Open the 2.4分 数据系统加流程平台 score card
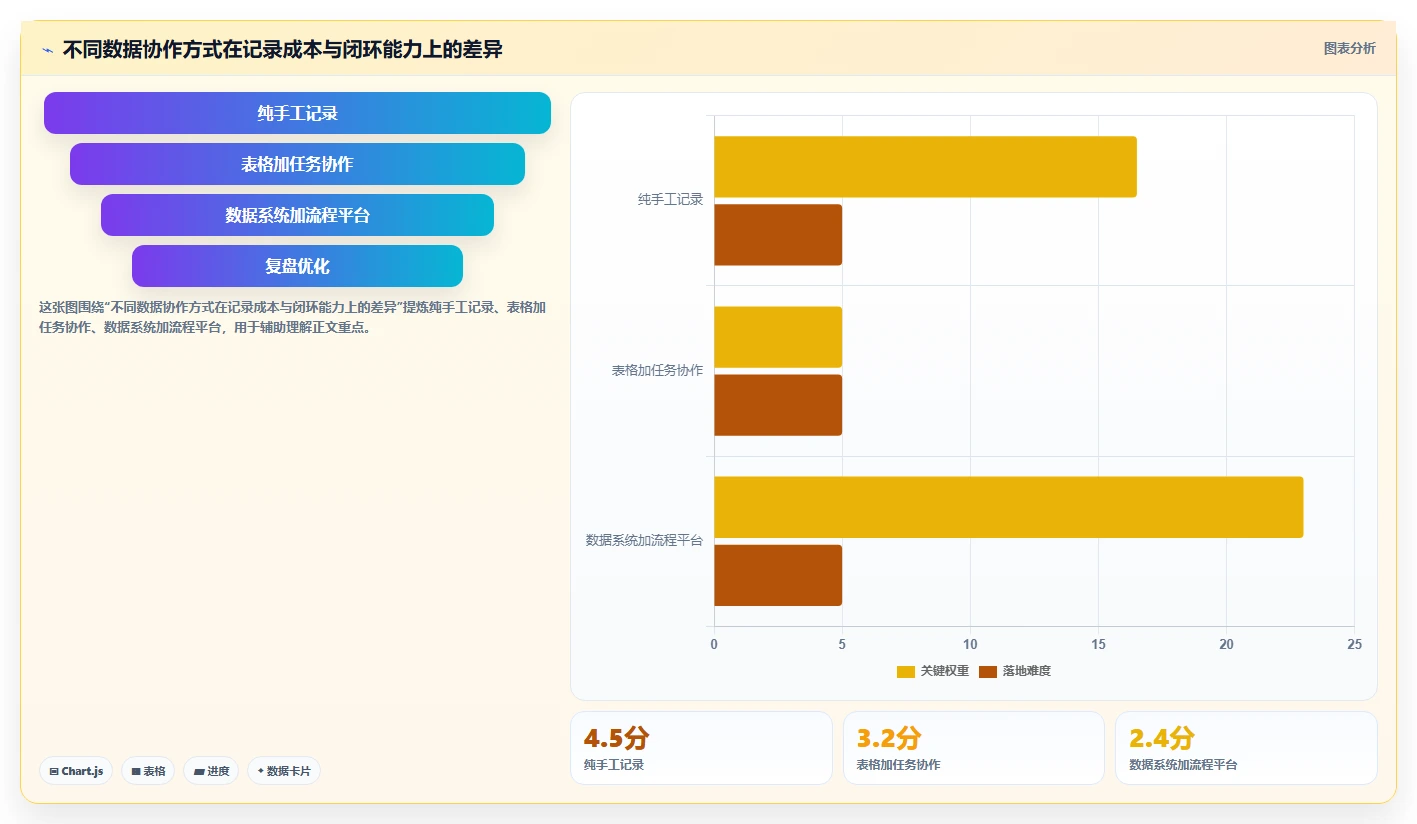The image size is (1417, 824). click(1246, 748)
